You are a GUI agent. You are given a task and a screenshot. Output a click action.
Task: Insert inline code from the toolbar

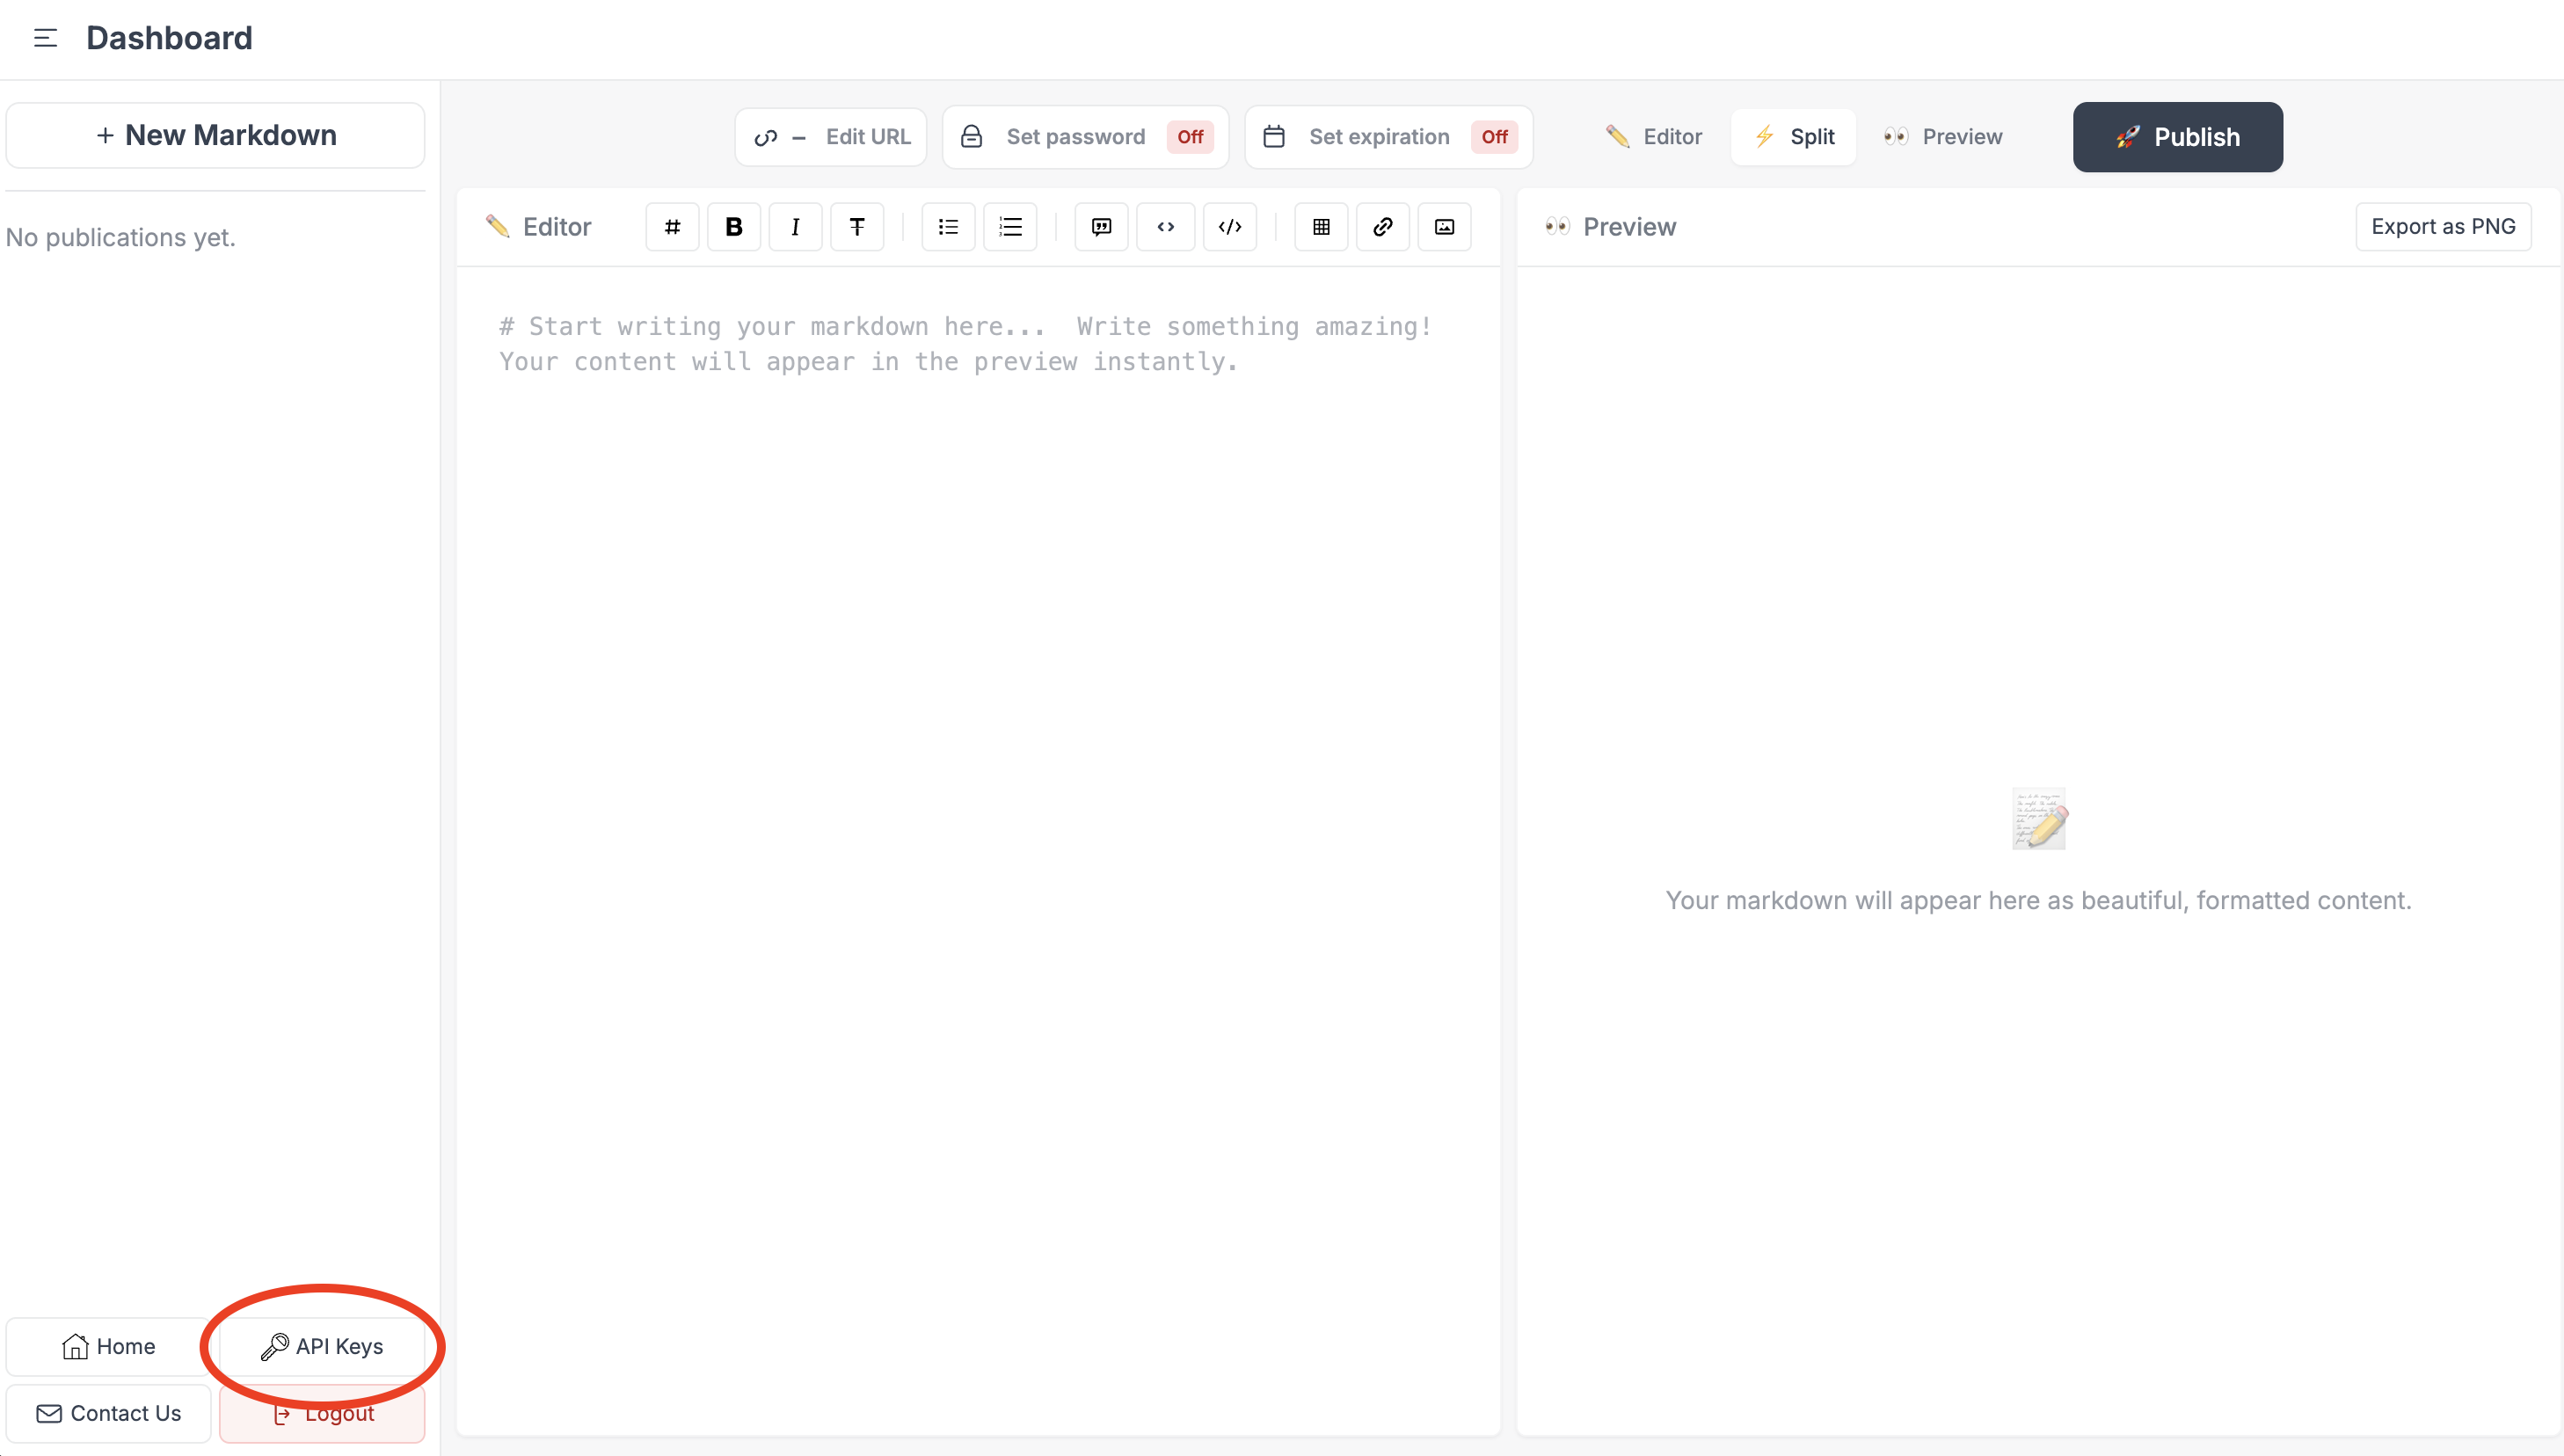click(1165, 227)
